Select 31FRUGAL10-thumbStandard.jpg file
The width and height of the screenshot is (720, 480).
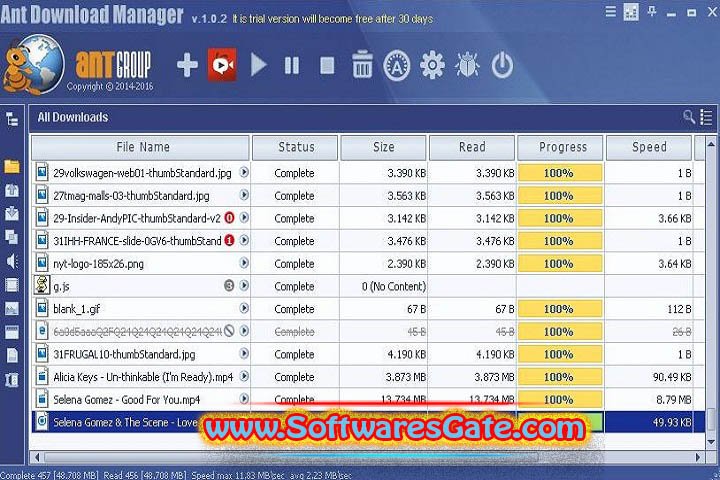[124, 355]
